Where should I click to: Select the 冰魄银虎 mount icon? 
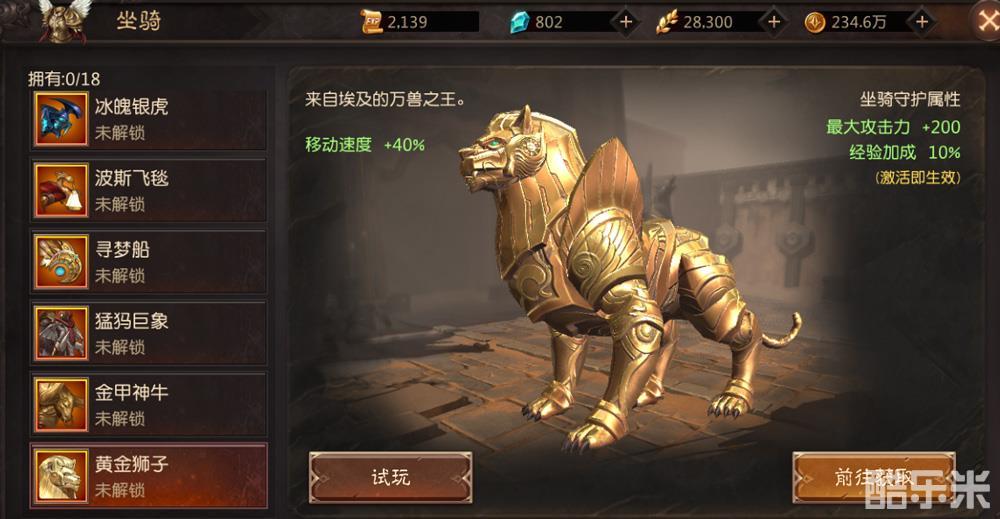pyautogui.click(x=61, y=119)
